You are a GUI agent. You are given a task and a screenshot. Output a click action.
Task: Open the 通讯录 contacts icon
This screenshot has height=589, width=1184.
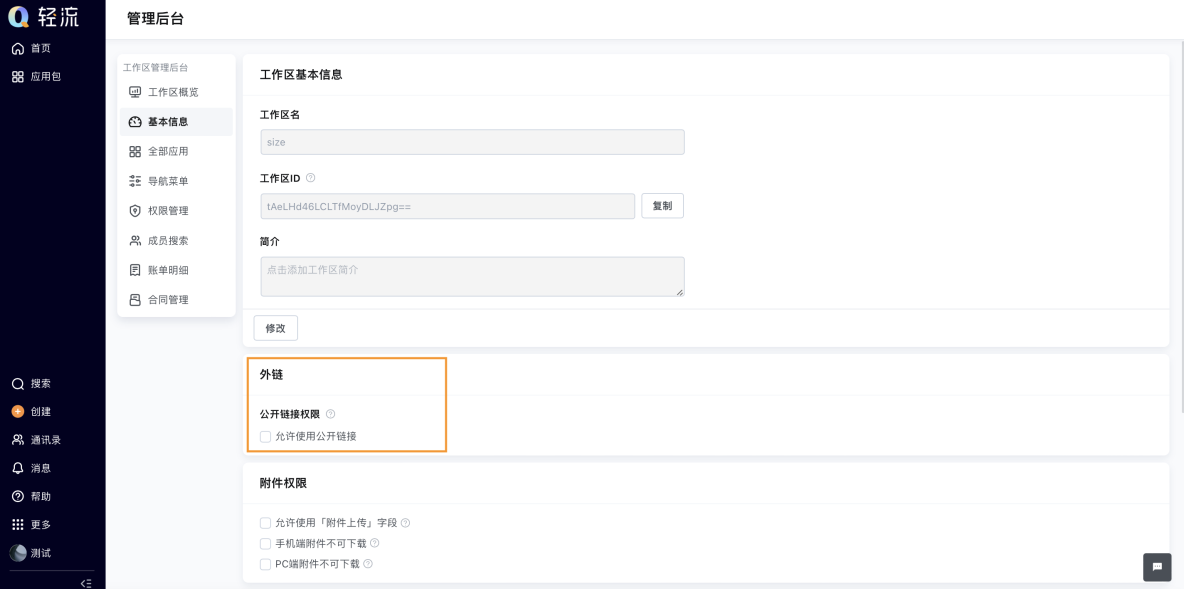point(18,439)
